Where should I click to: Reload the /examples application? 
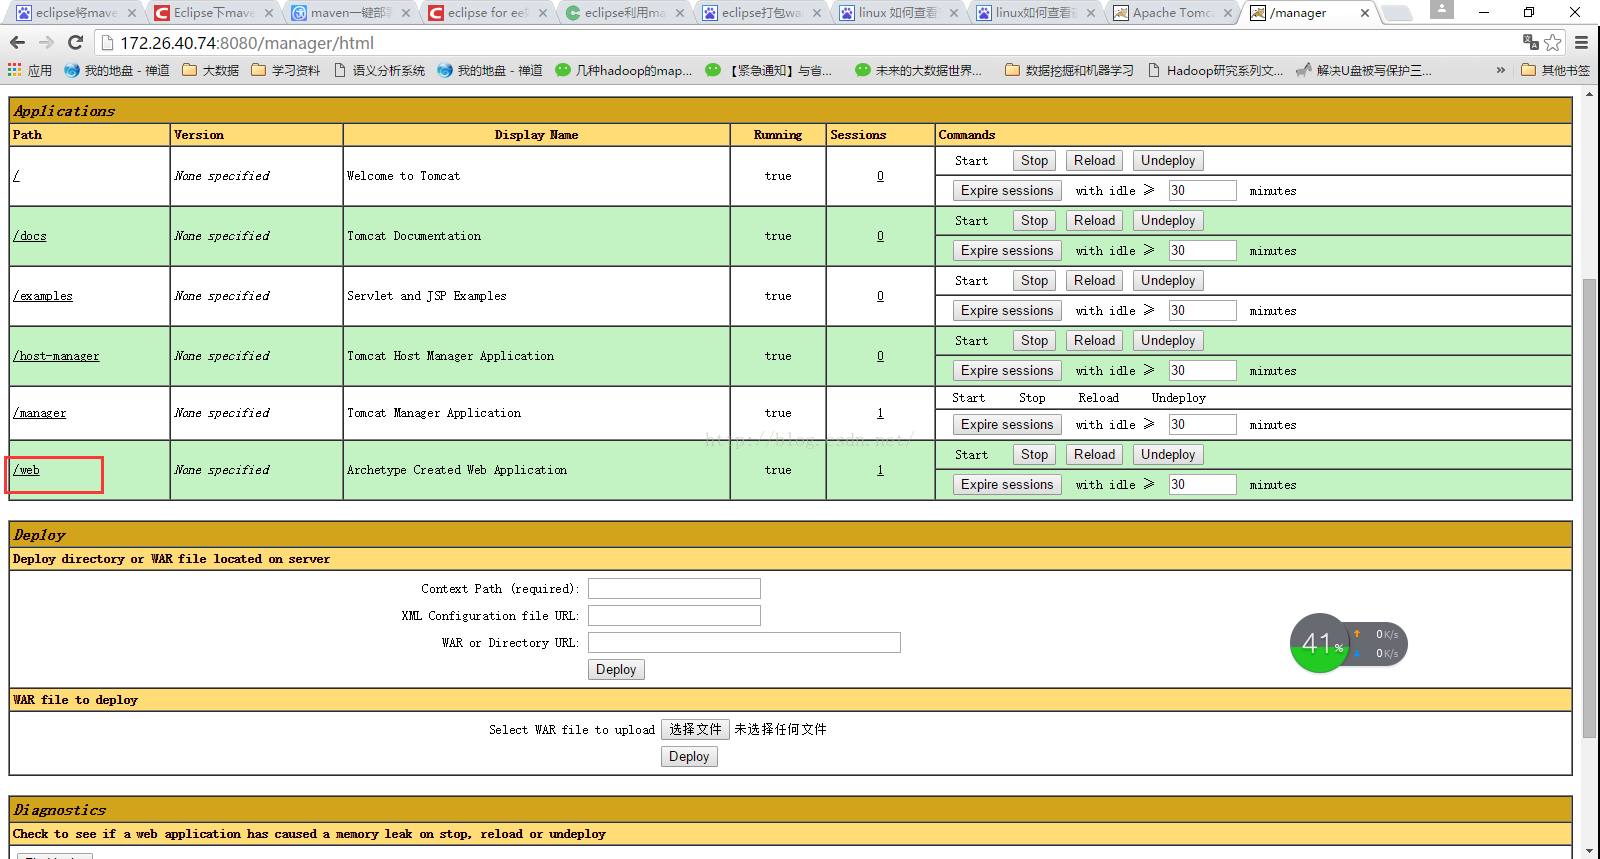[x=1094, y=281]
